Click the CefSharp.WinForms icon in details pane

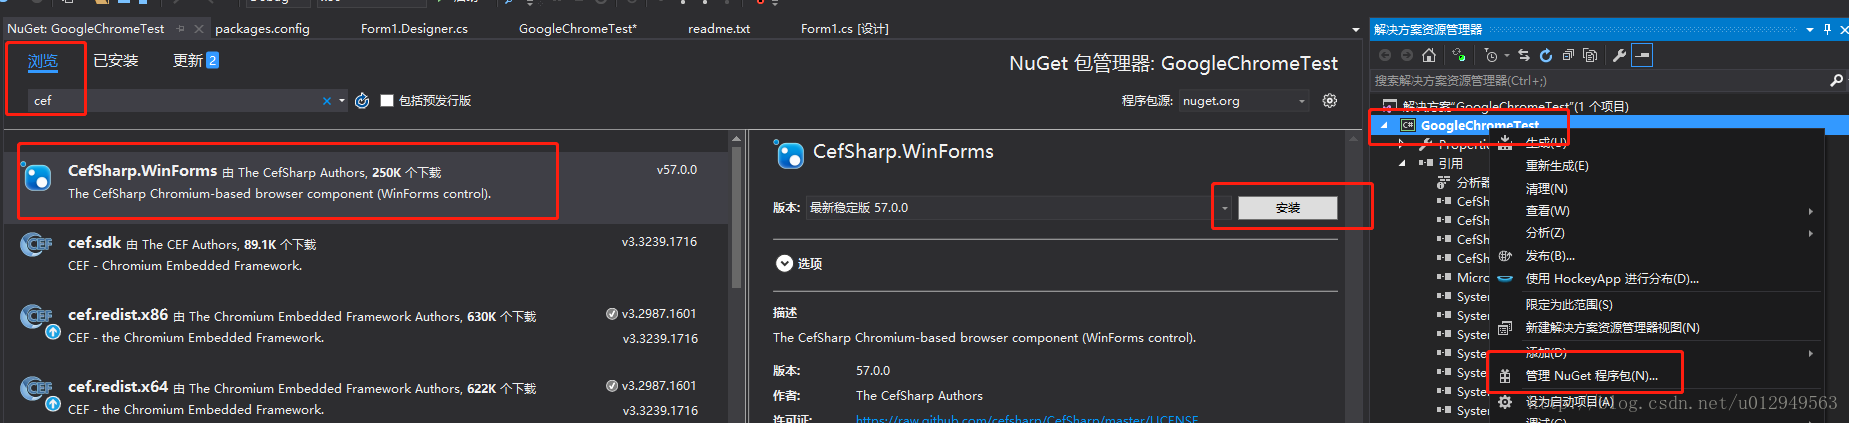[789, 154]
